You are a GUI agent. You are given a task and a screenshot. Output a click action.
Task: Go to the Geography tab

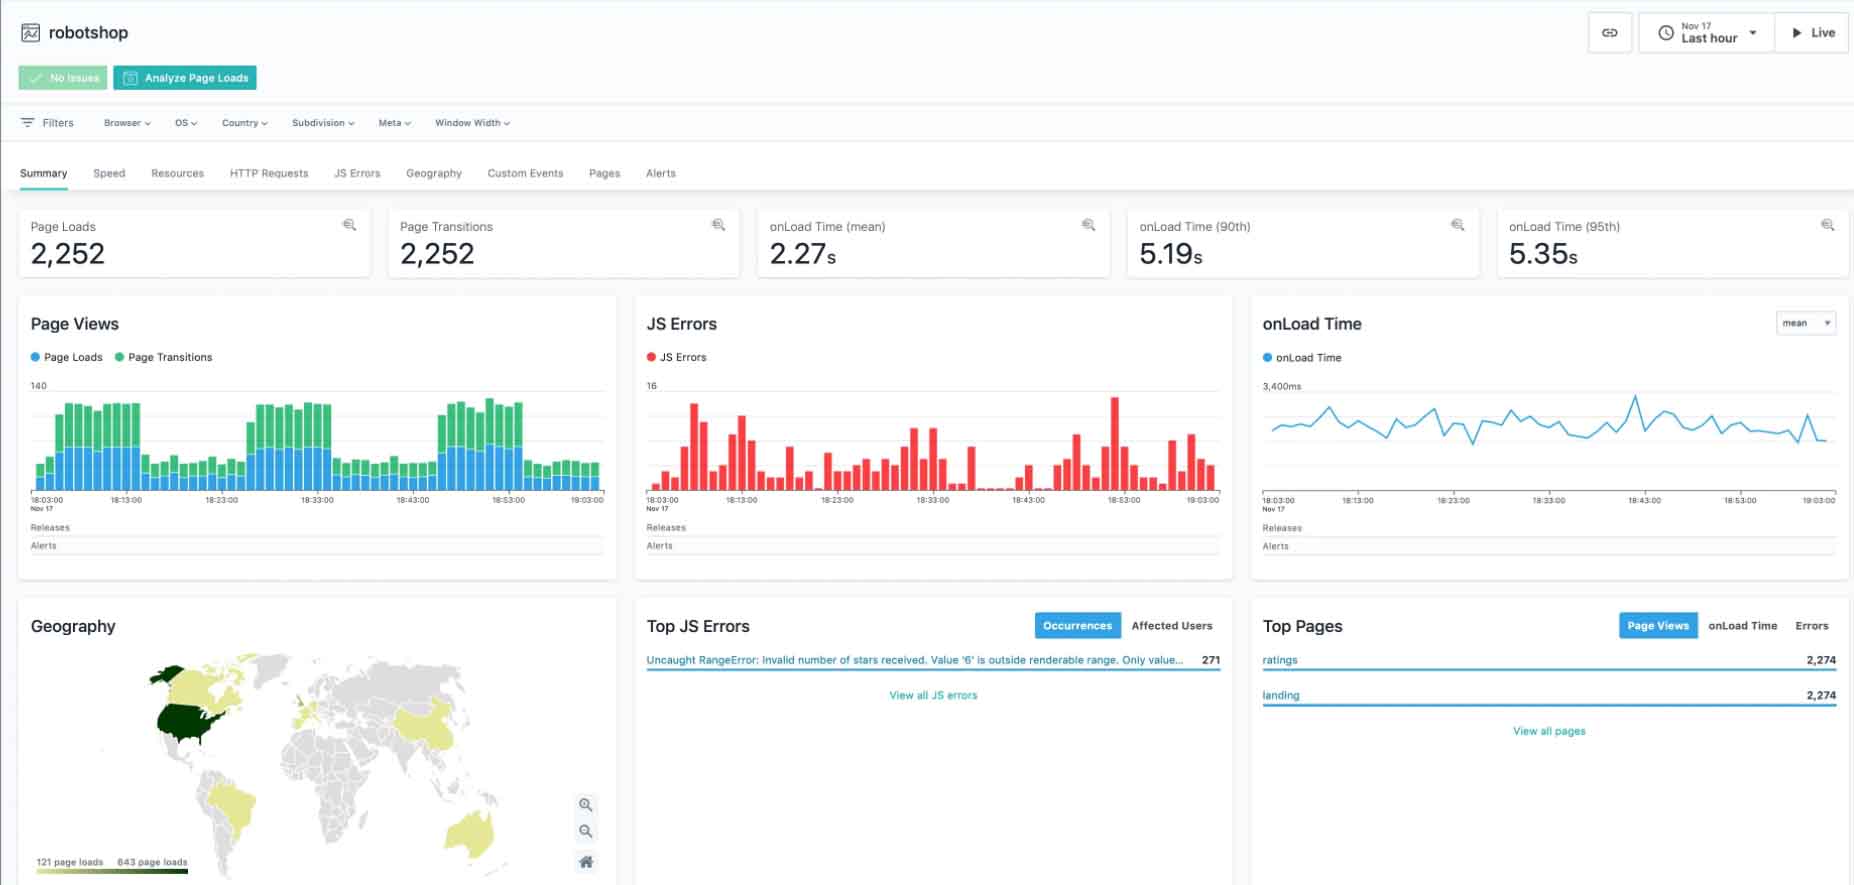(x=434, y=173)
